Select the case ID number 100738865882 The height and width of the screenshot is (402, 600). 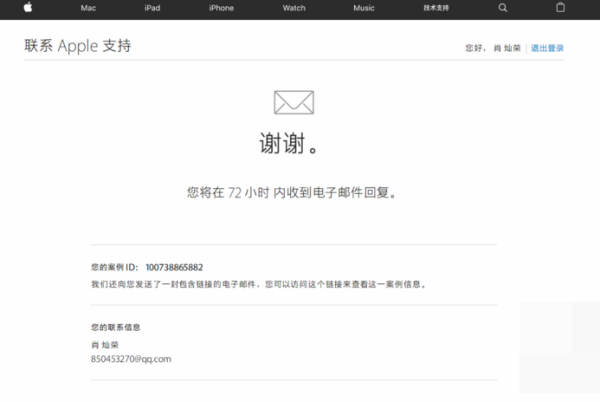tap(174, 267)
